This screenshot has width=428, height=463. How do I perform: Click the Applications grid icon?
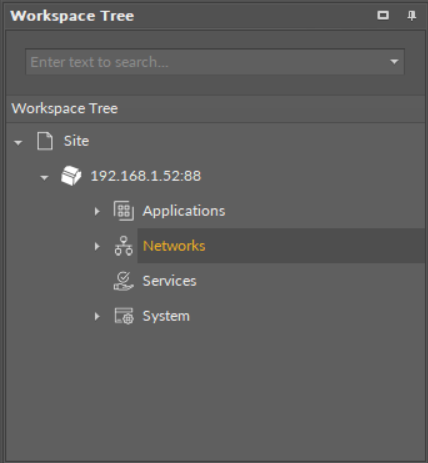pyautogui.click(x=124, y=211)
